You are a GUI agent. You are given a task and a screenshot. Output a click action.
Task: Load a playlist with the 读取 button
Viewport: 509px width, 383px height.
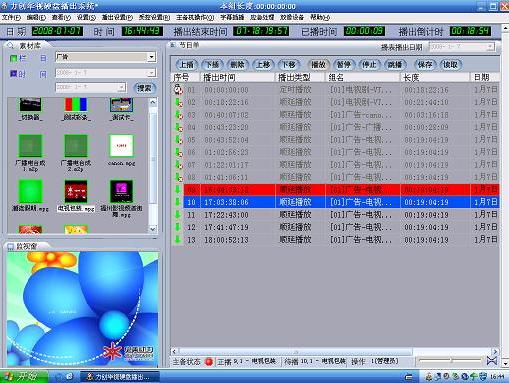pyautogui.click(x=450, y=65)
